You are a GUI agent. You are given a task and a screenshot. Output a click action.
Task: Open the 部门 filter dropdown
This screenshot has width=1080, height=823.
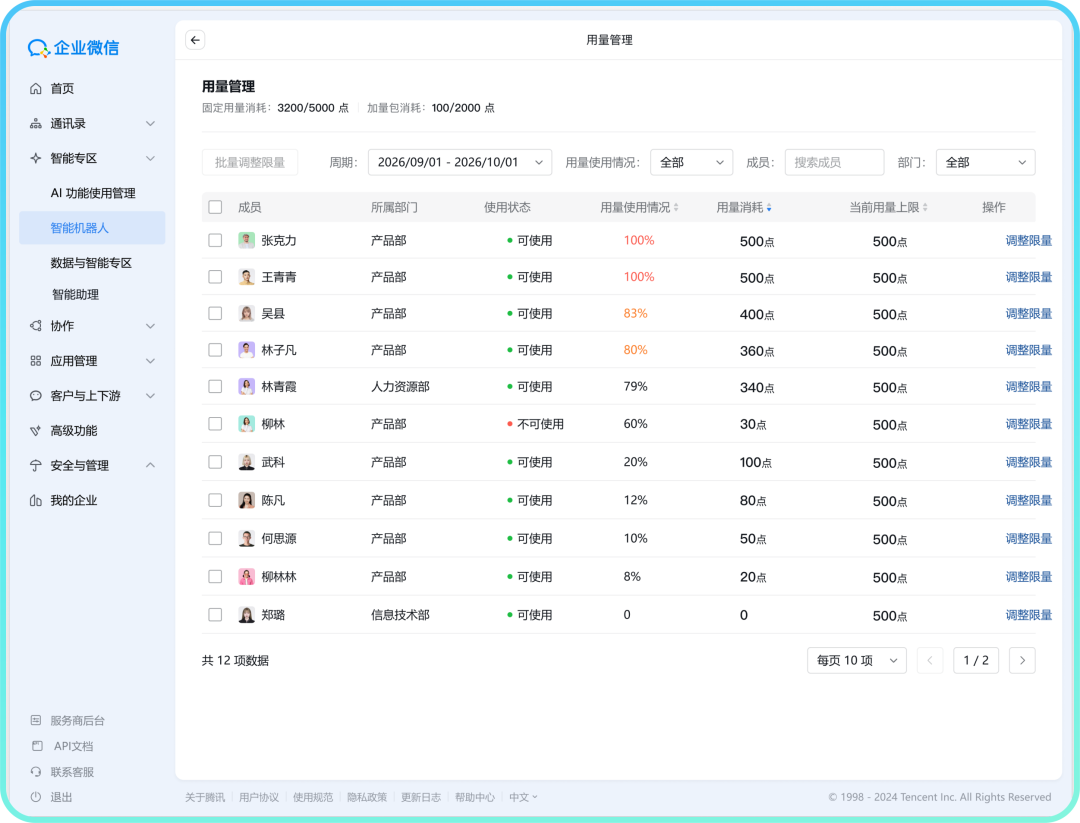pos(985,163)
